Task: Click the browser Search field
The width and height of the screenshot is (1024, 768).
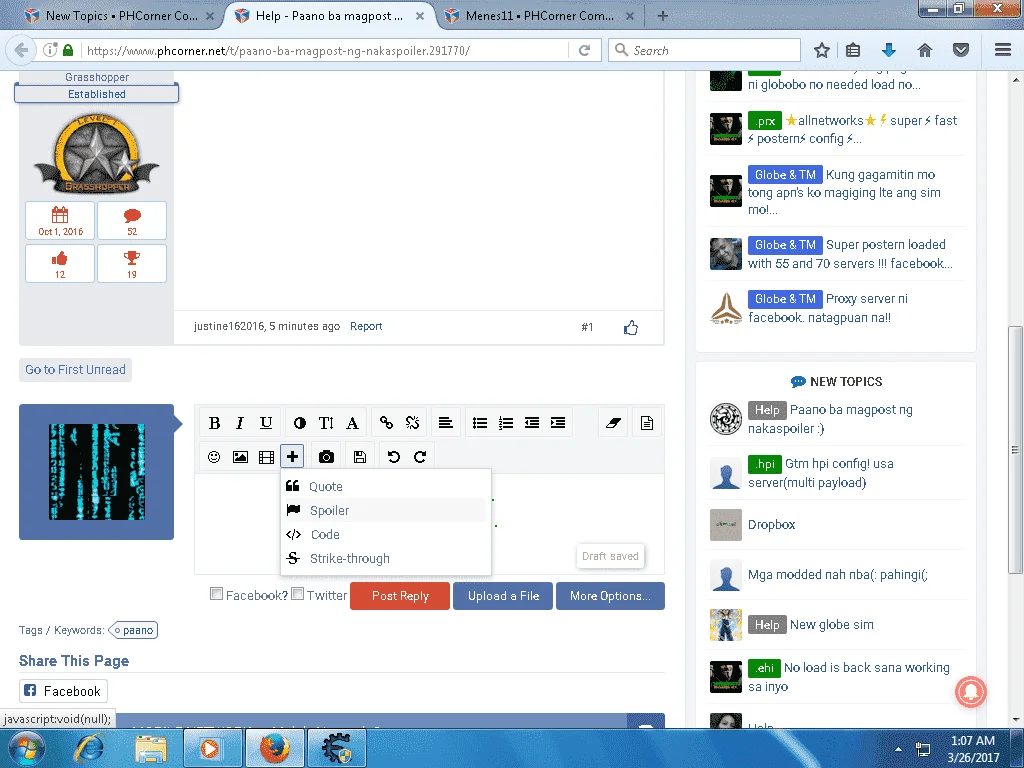Action: (x=704, y=50)
